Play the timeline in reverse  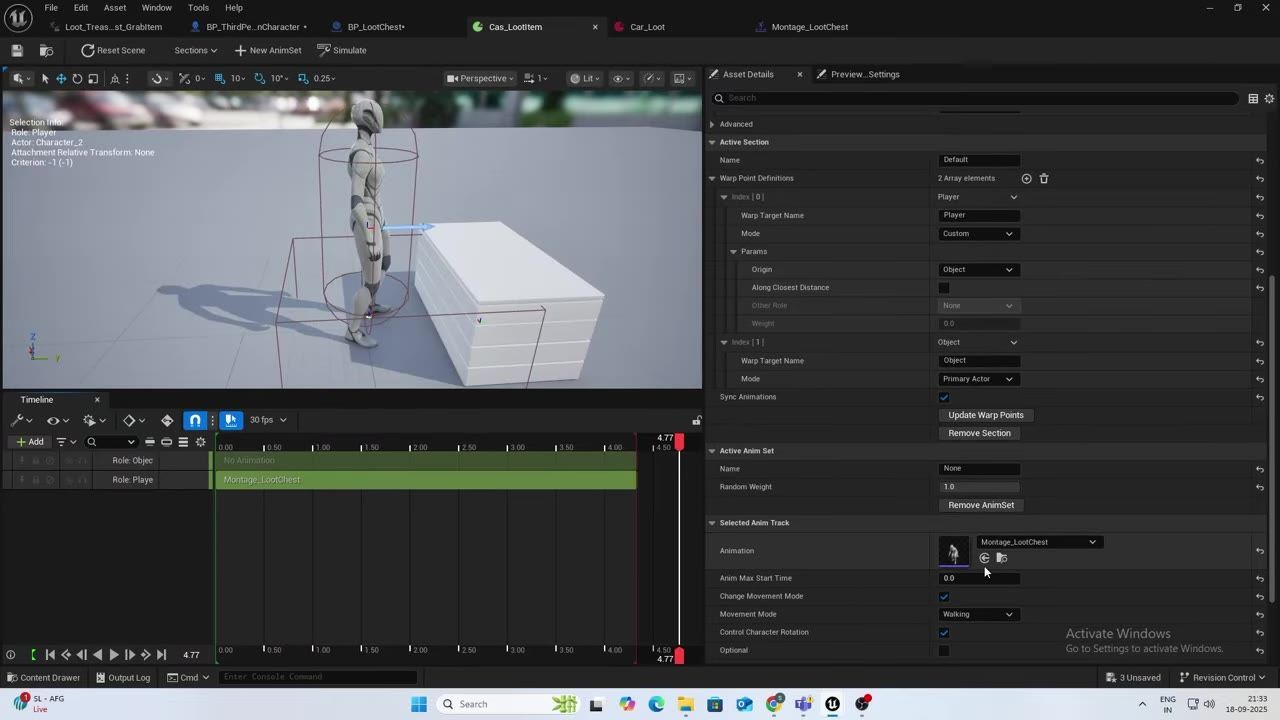point(98,655)
